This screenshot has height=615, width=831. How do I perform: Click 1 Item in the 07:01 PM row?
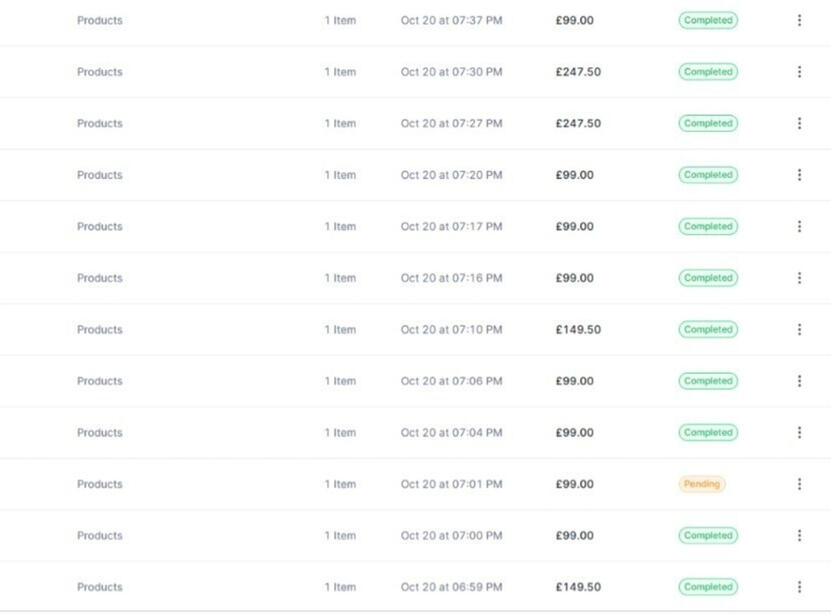pyautogui.click(x=340, y=484)
